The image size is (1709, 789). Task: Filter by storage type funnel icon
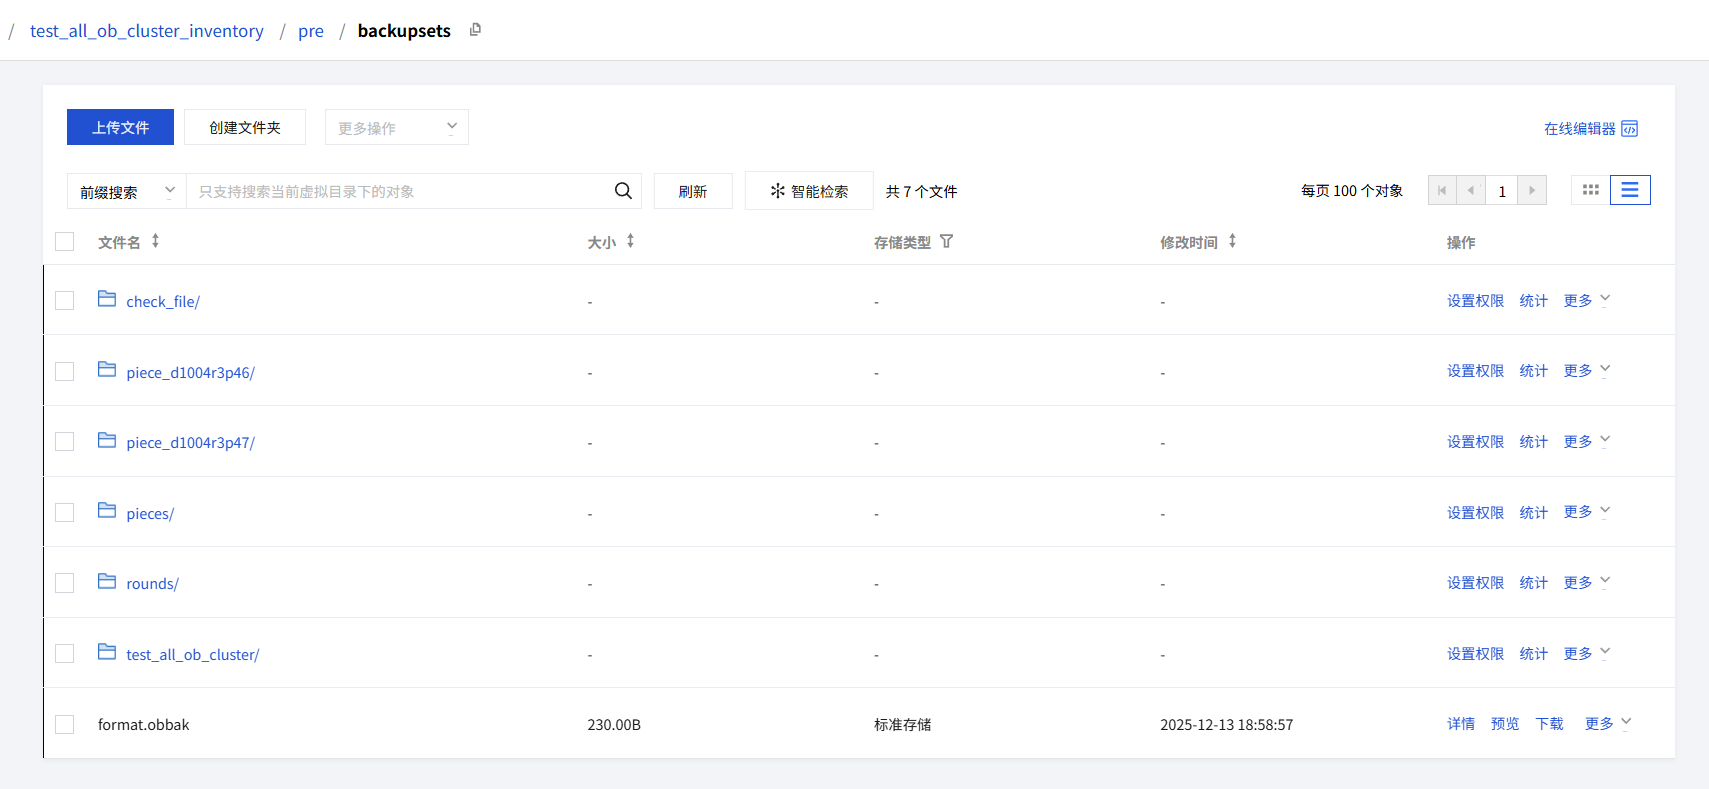(946, 241)
